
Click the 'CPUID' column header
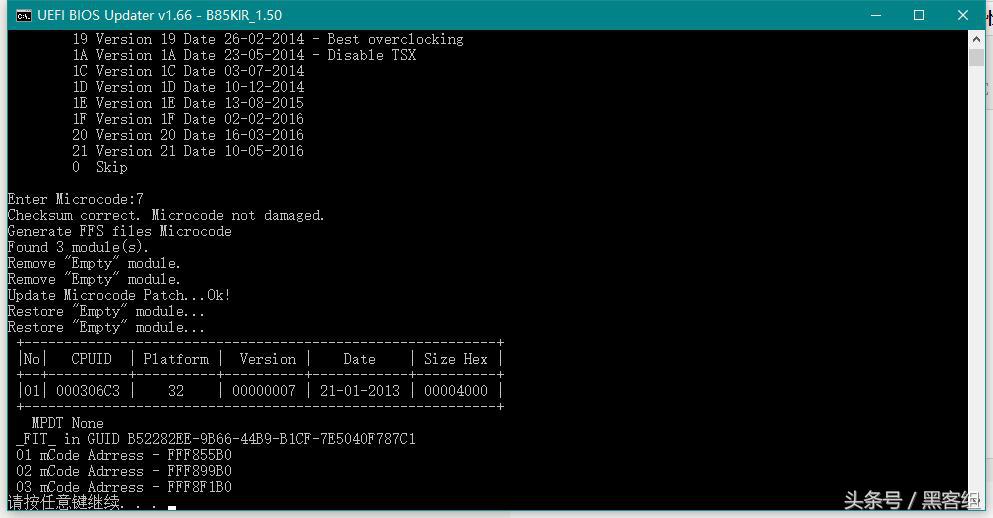tap(91, 359)
